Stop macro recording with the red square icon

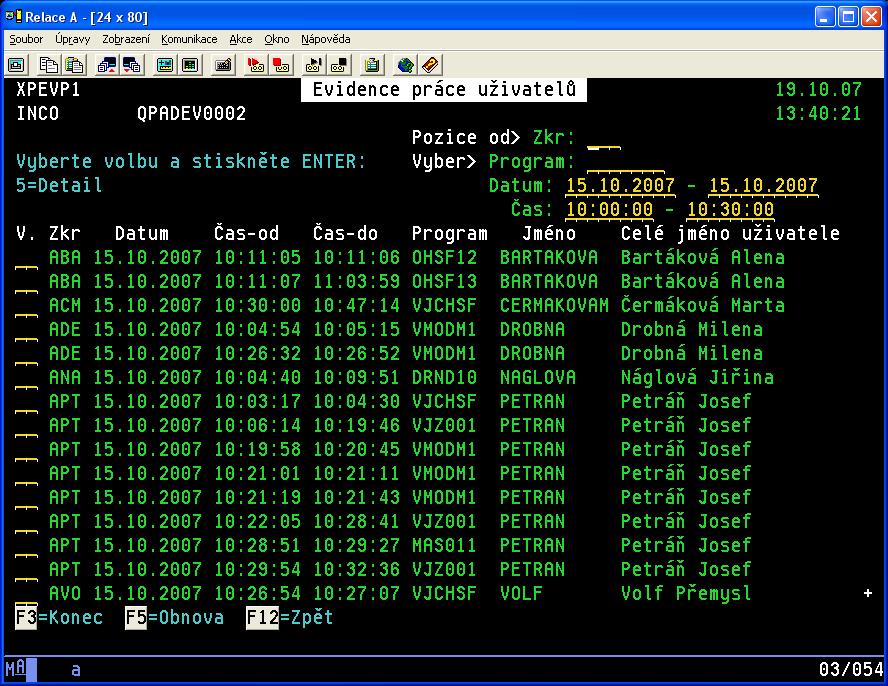pos(281,65)
